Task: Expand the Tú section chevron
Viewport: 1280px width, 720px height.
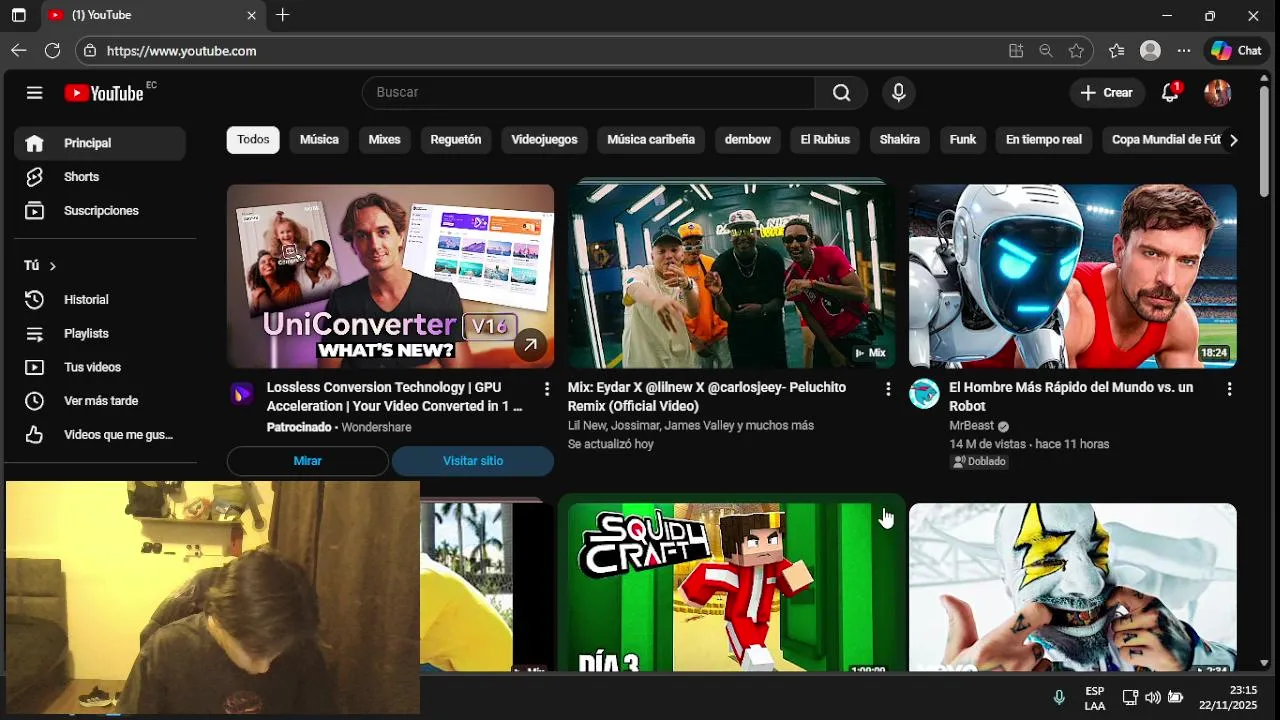Action: 52,266
